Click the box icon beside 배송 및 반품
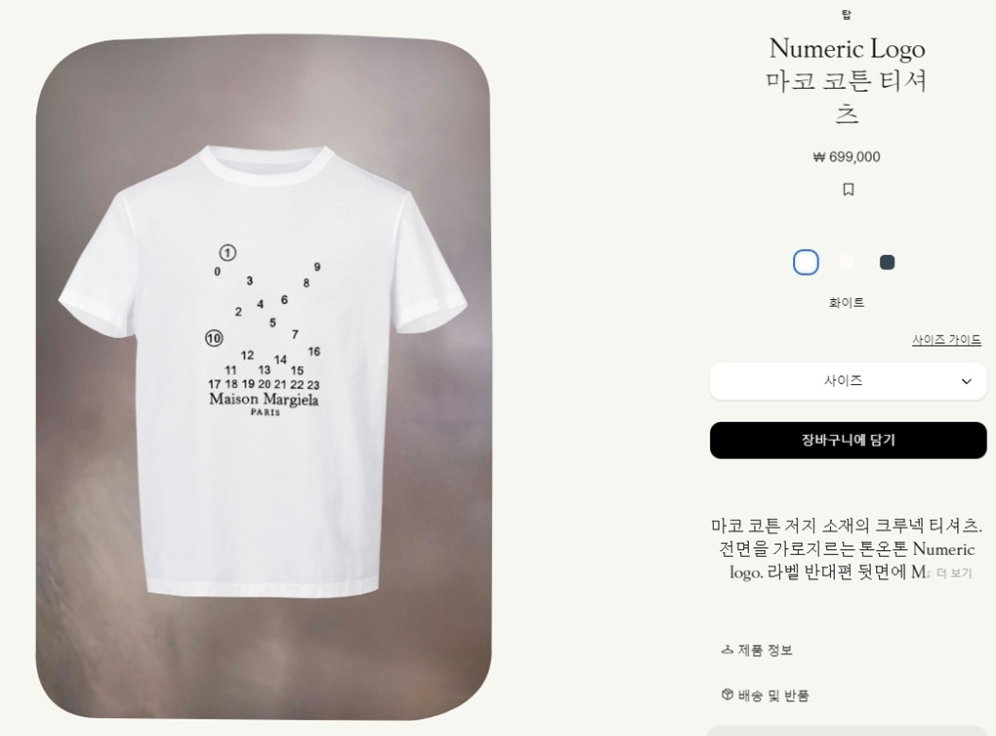Image resolution: width=996 pixels, height=736 pixels. (727, 695)
